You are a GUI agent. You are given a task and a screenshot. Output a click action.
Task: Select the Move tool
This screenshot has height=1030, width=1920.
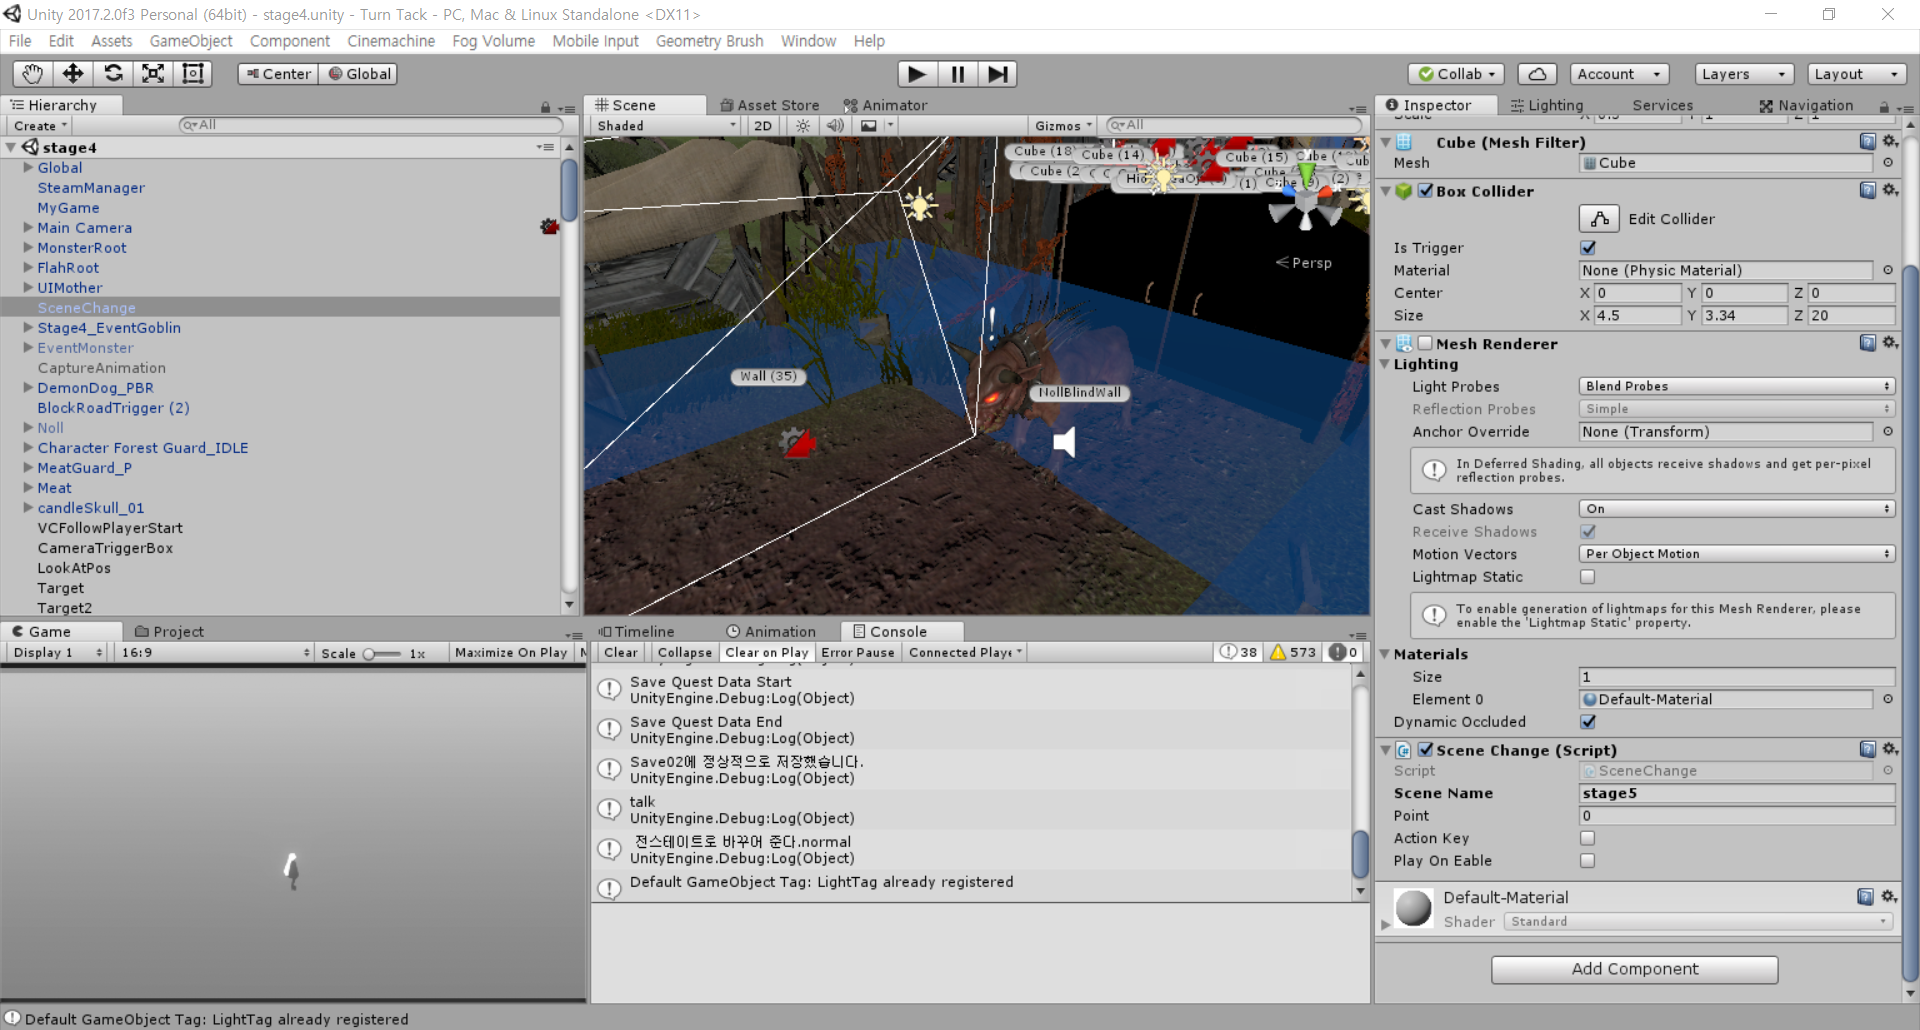click(x=73, y=74)
